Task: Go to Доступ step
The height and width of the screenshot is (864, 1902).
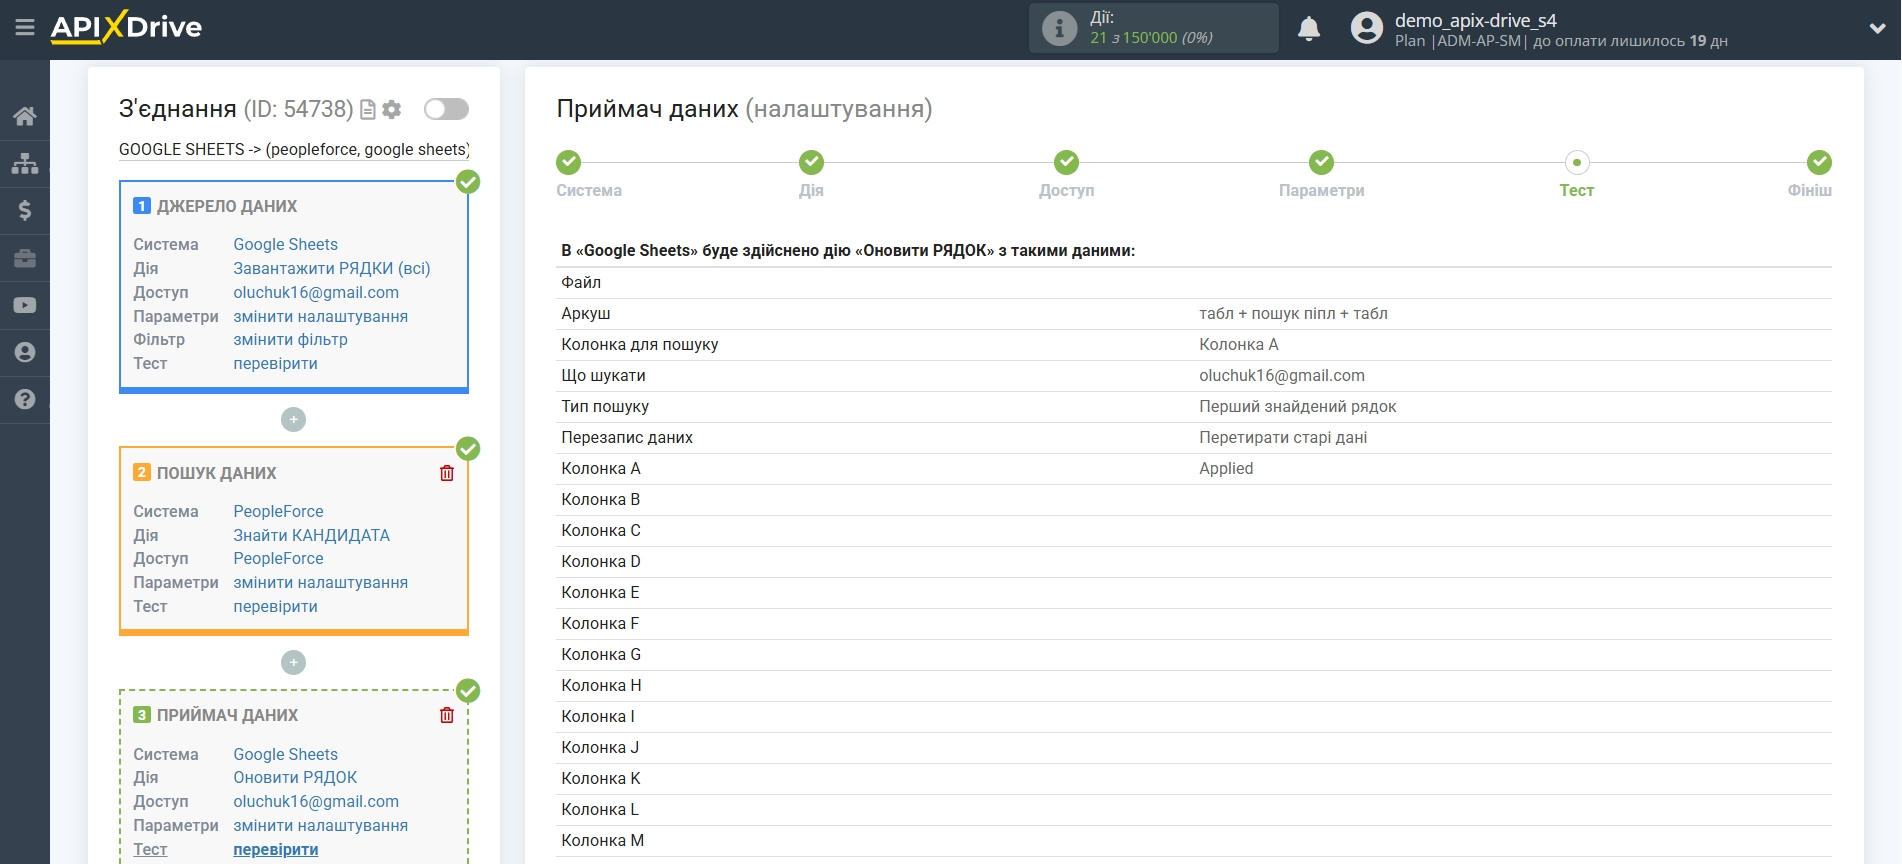Action: click(x=1066, y=162)
